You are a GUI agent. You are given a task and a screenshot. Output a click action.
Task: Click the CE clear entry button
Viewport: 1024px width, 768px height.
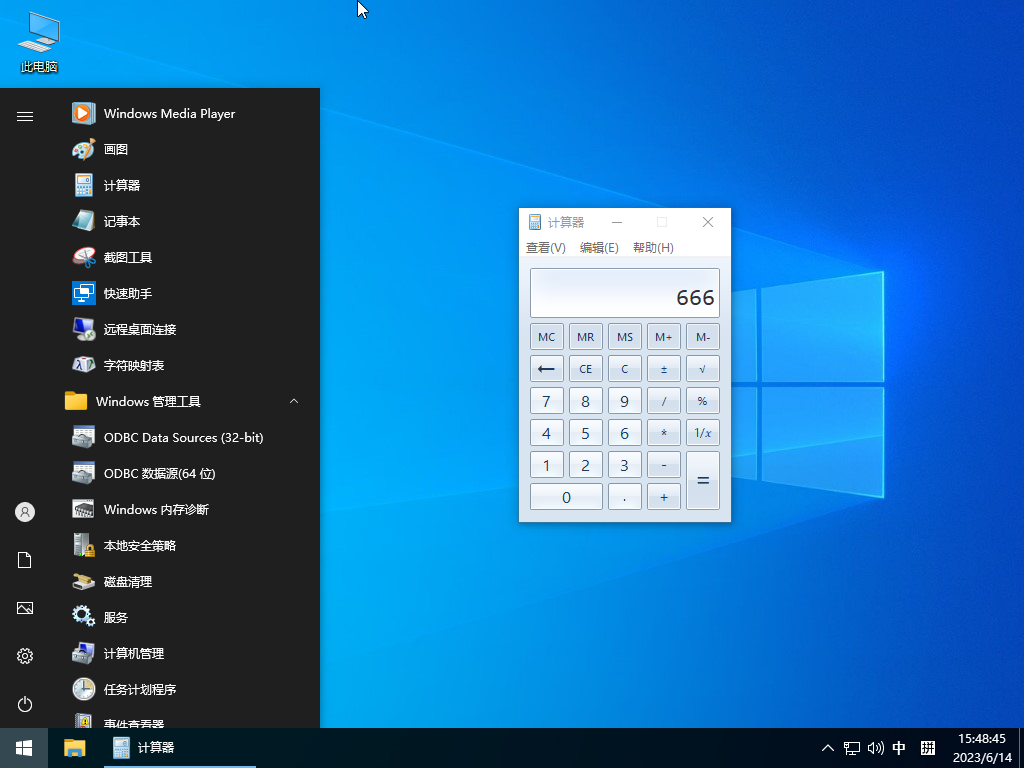[586, 369]
